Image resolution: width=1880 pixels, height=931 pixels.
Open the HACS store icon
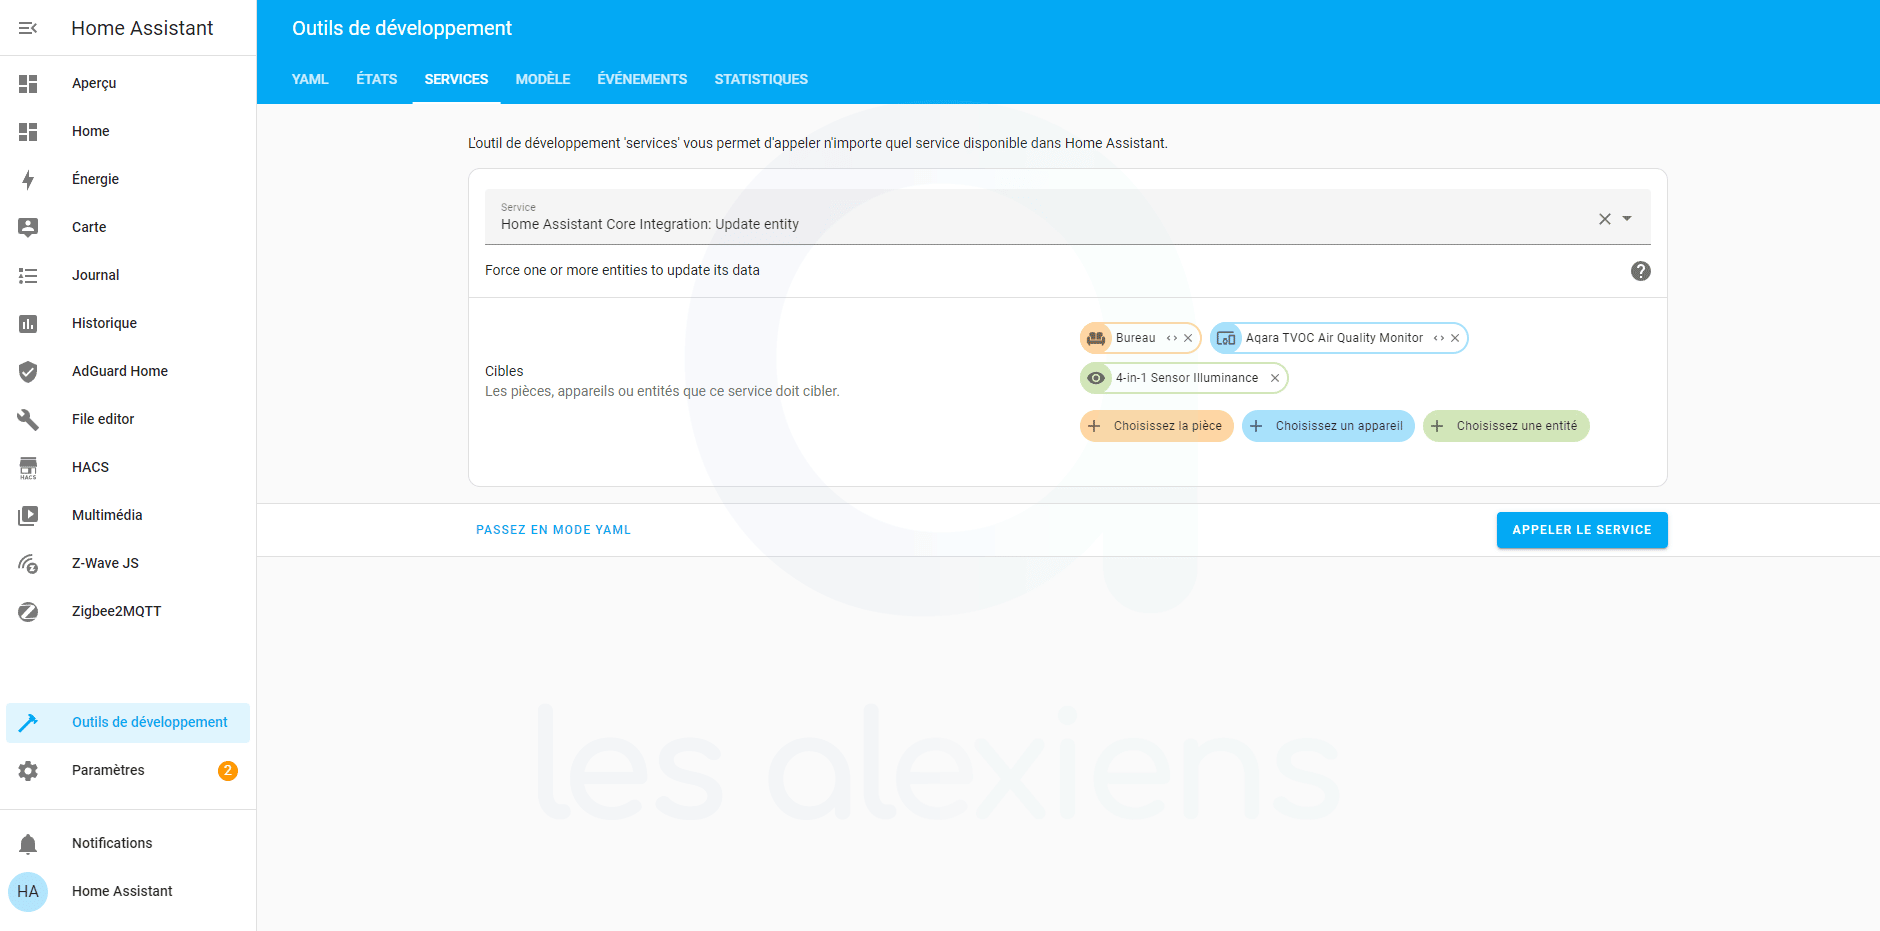[x=28, y=468]
